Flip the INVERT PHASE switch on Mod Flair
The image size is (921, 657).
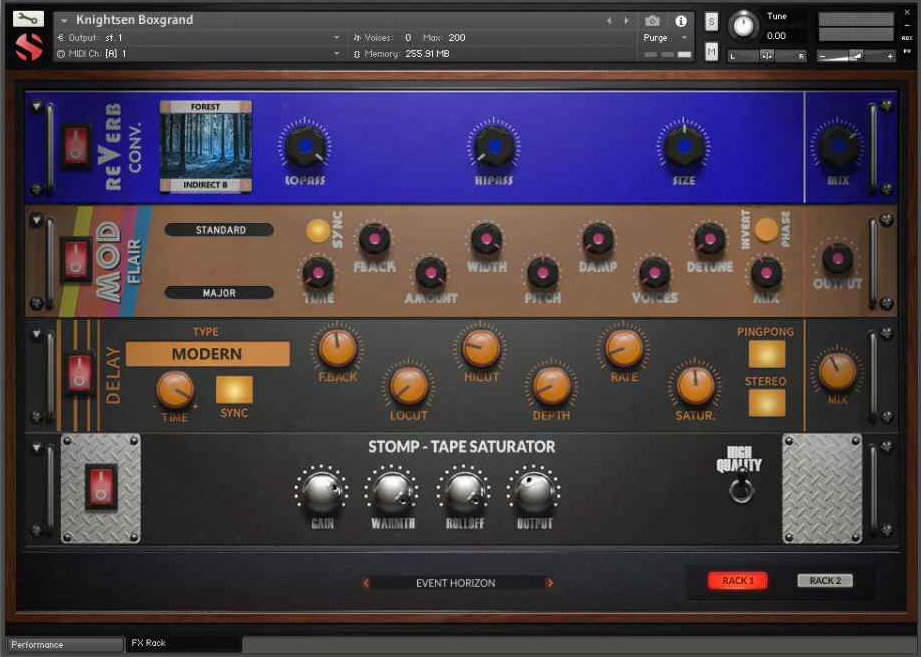click(764, 227)
